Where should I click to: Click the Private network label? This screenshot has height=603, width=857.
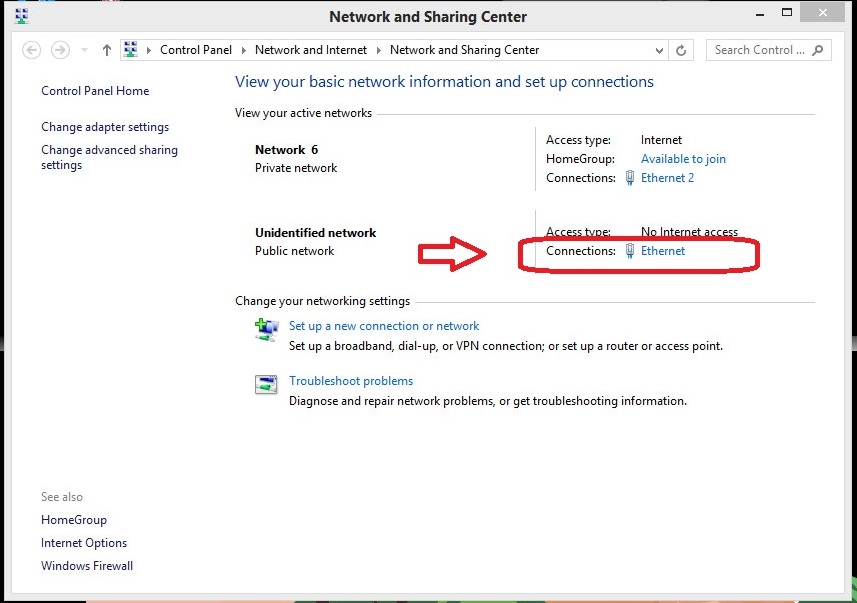[296, 168]
